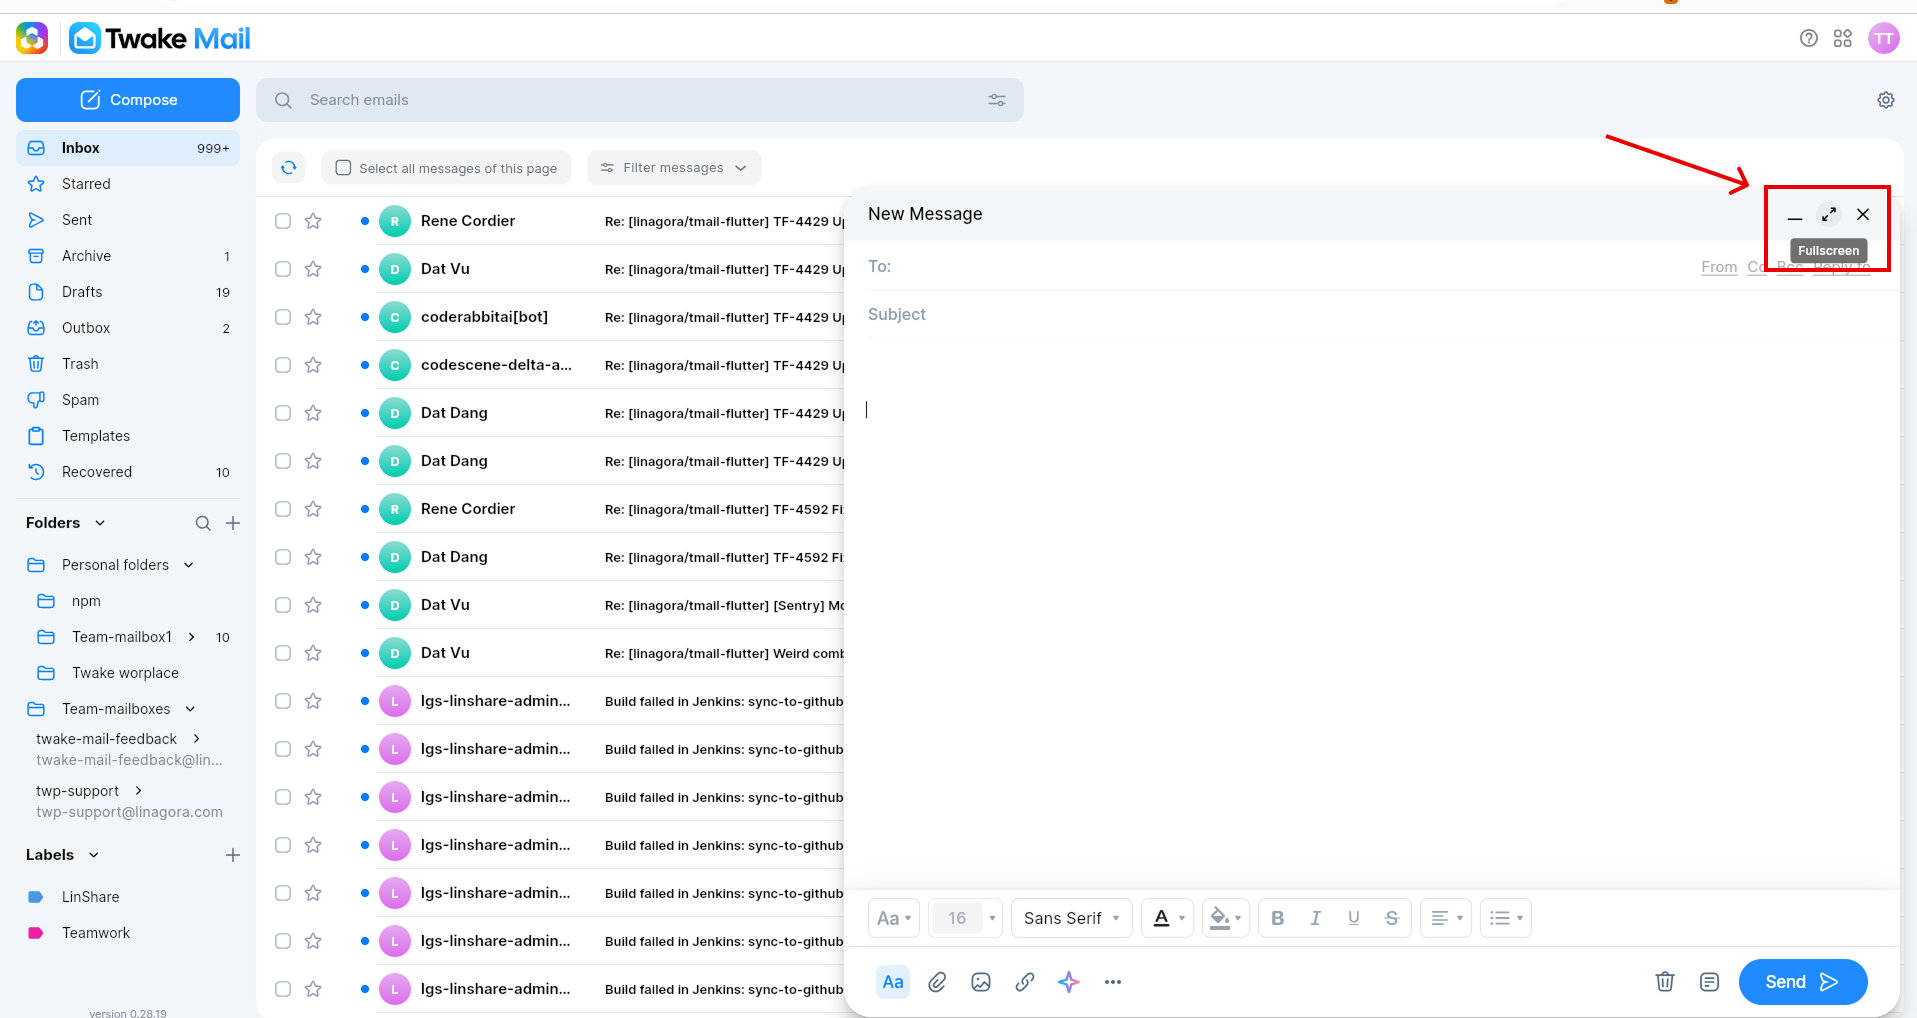Viewport: 1917px width, 1018px height.
Task: Collapse the Personal folders tree
Action: 188,565
